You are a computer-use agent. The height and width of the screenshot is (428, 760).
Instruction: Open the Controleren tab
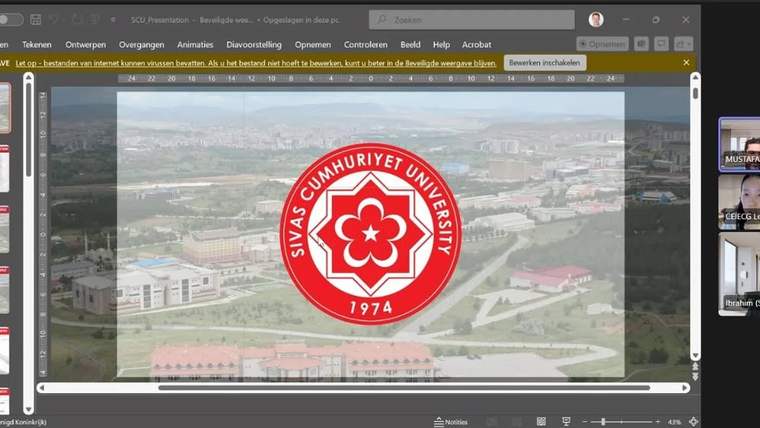click(x=365, y=45)
